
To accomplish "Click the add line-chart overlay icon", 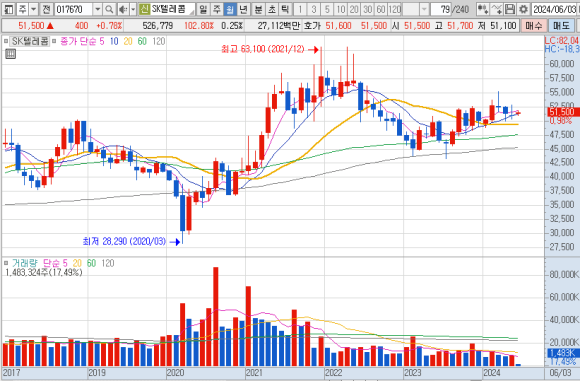I will point(496,9).
